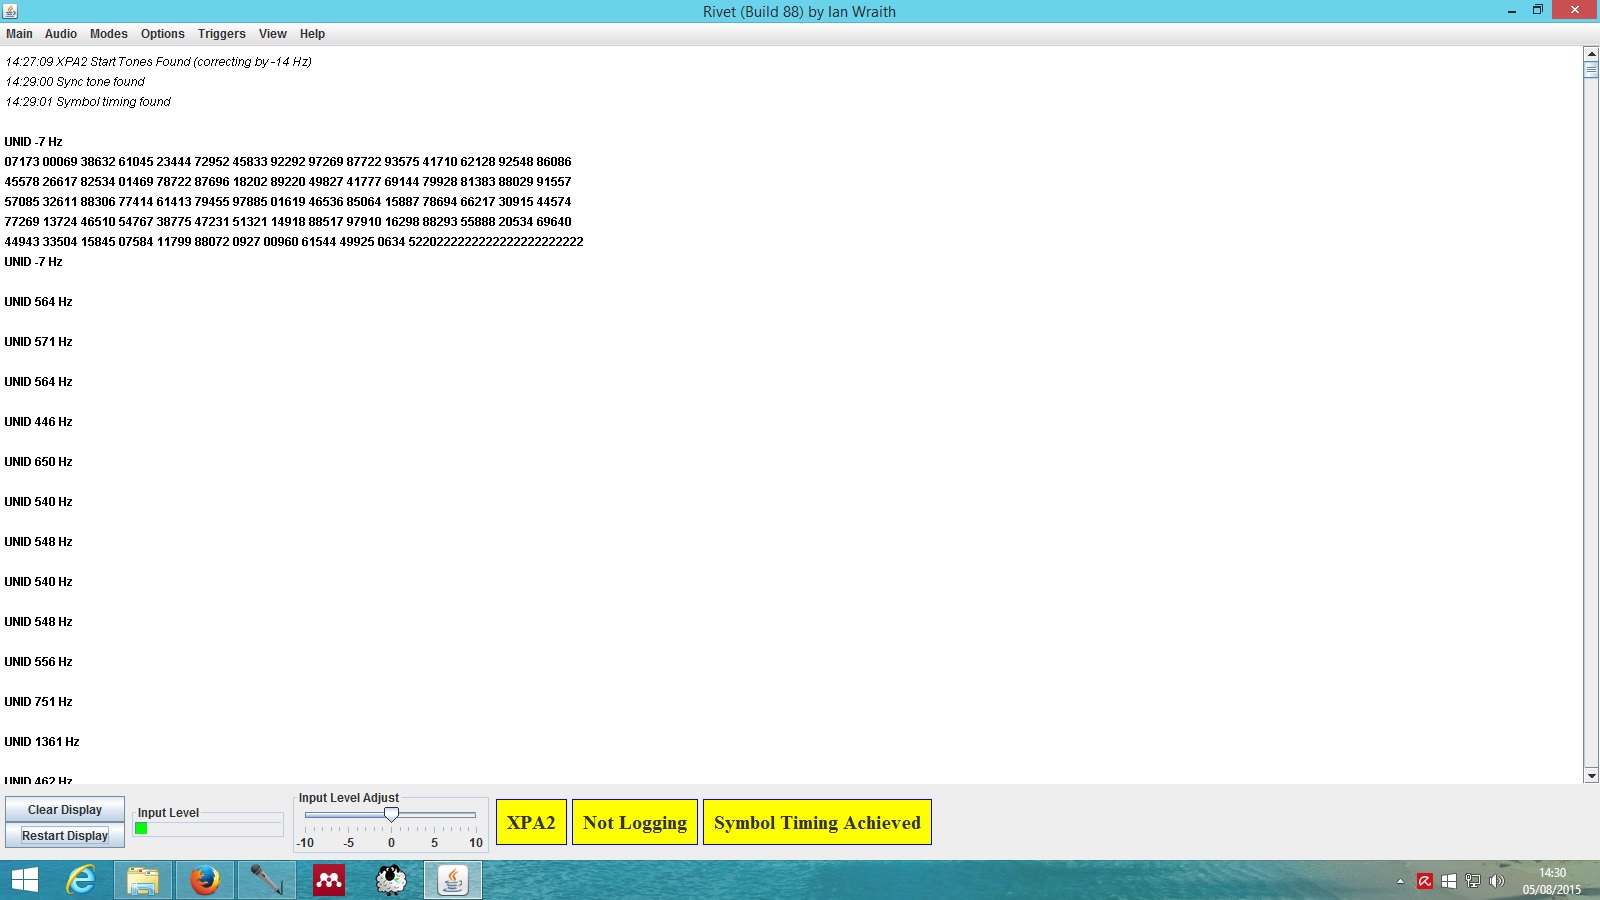Click the data row starting with 44943
Image resolution: width=1600 pixels, height=900 pixels.
point(294,242)
